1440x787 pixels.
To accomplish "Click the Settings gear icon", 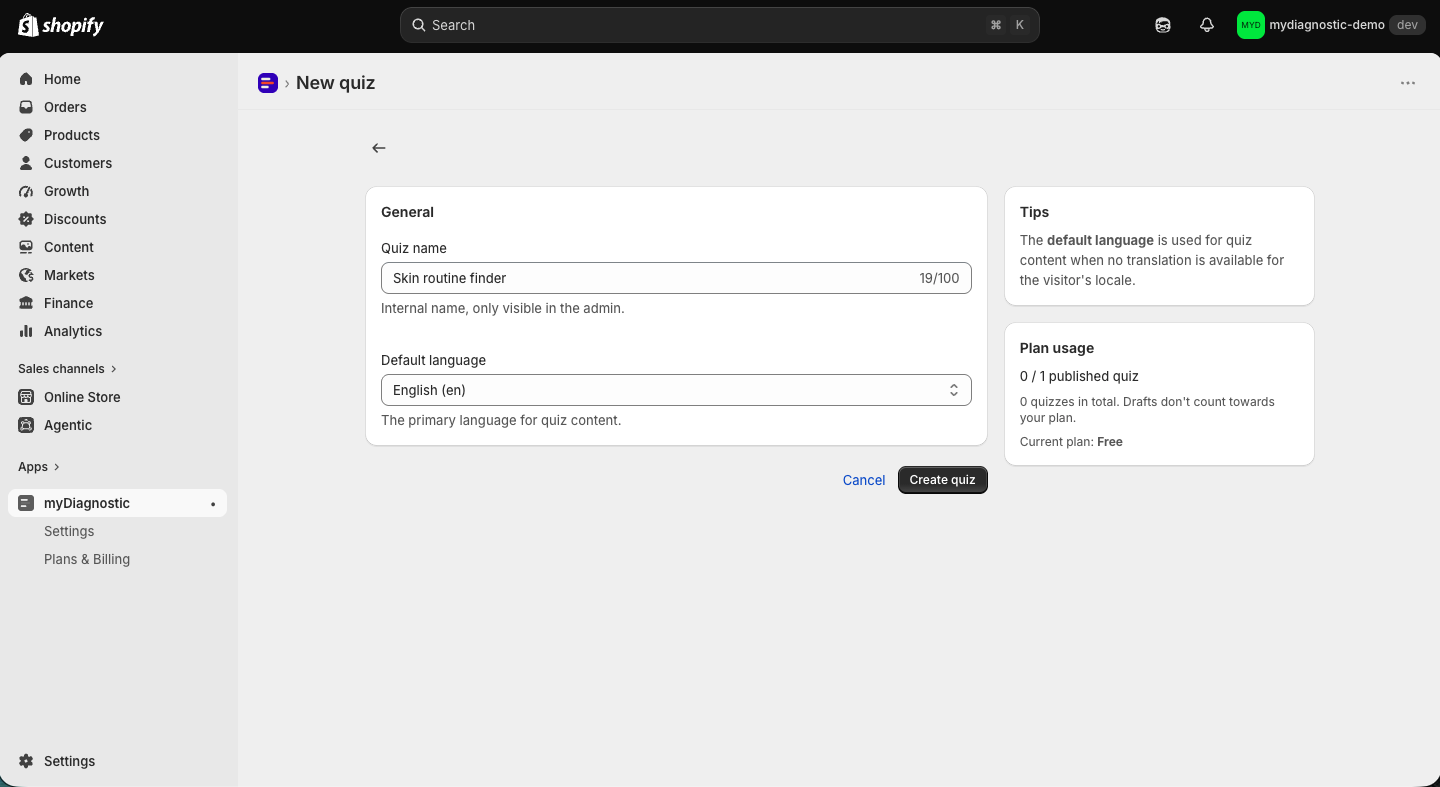I will [27, 761].
